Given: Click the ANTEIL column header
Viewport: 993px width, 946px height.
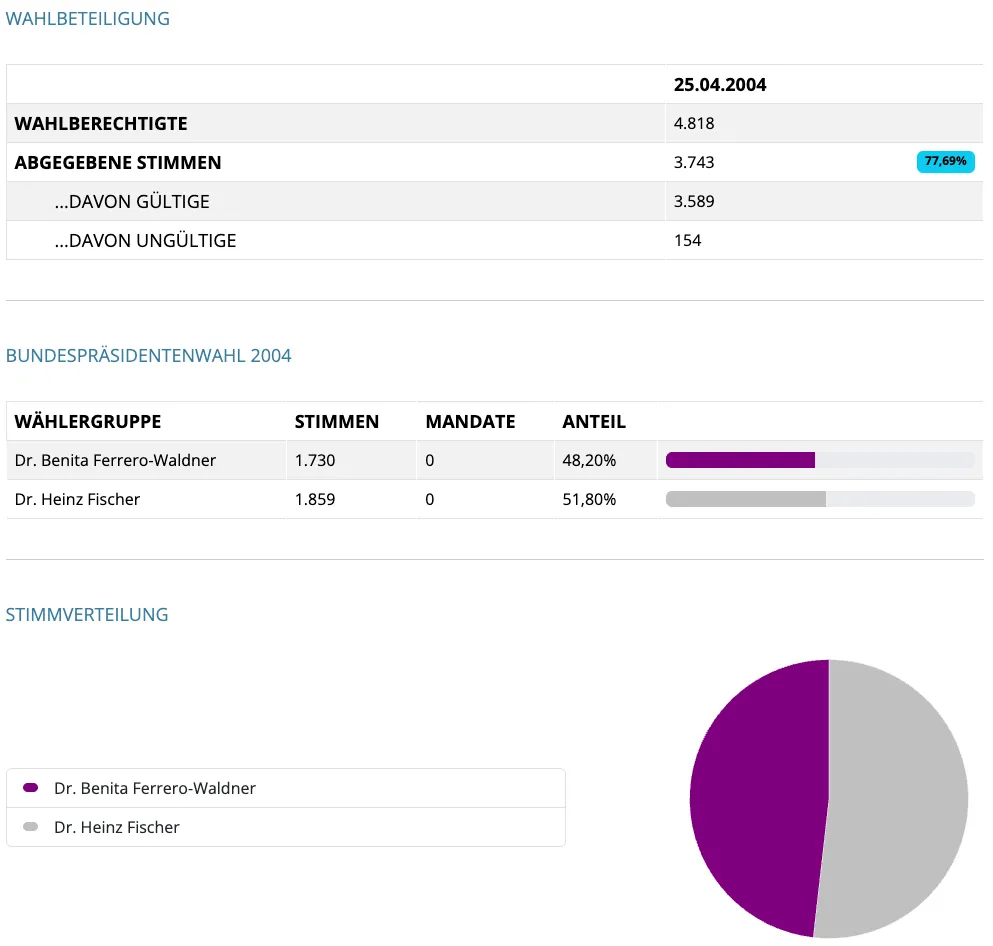Looking at the screenshot, I should click(593, 422).
